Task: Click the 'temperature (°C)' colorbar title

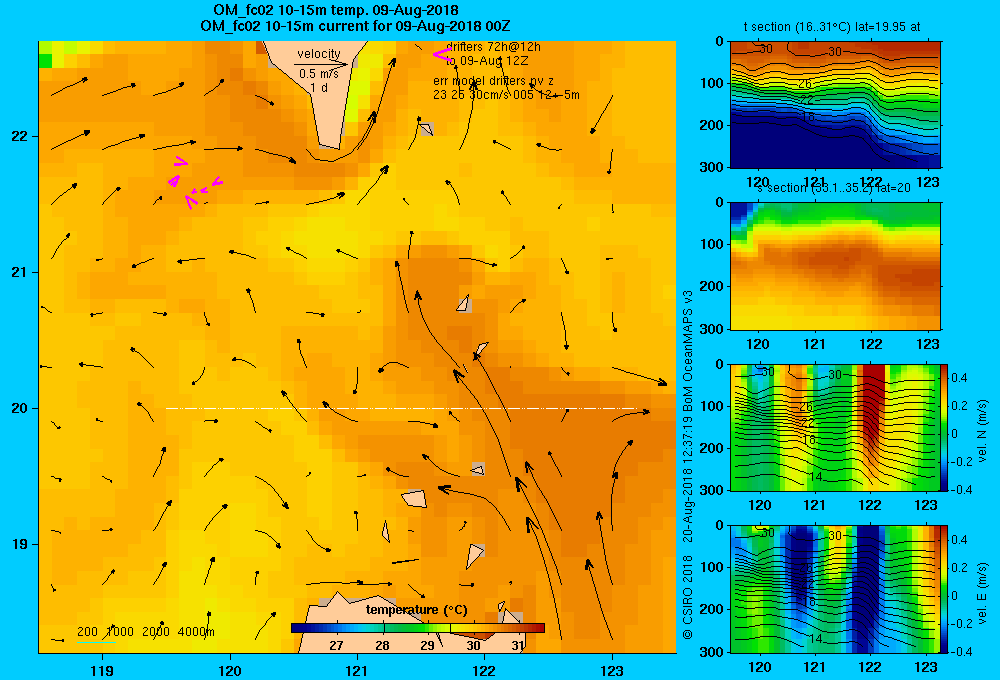Action: coord(416,610)
